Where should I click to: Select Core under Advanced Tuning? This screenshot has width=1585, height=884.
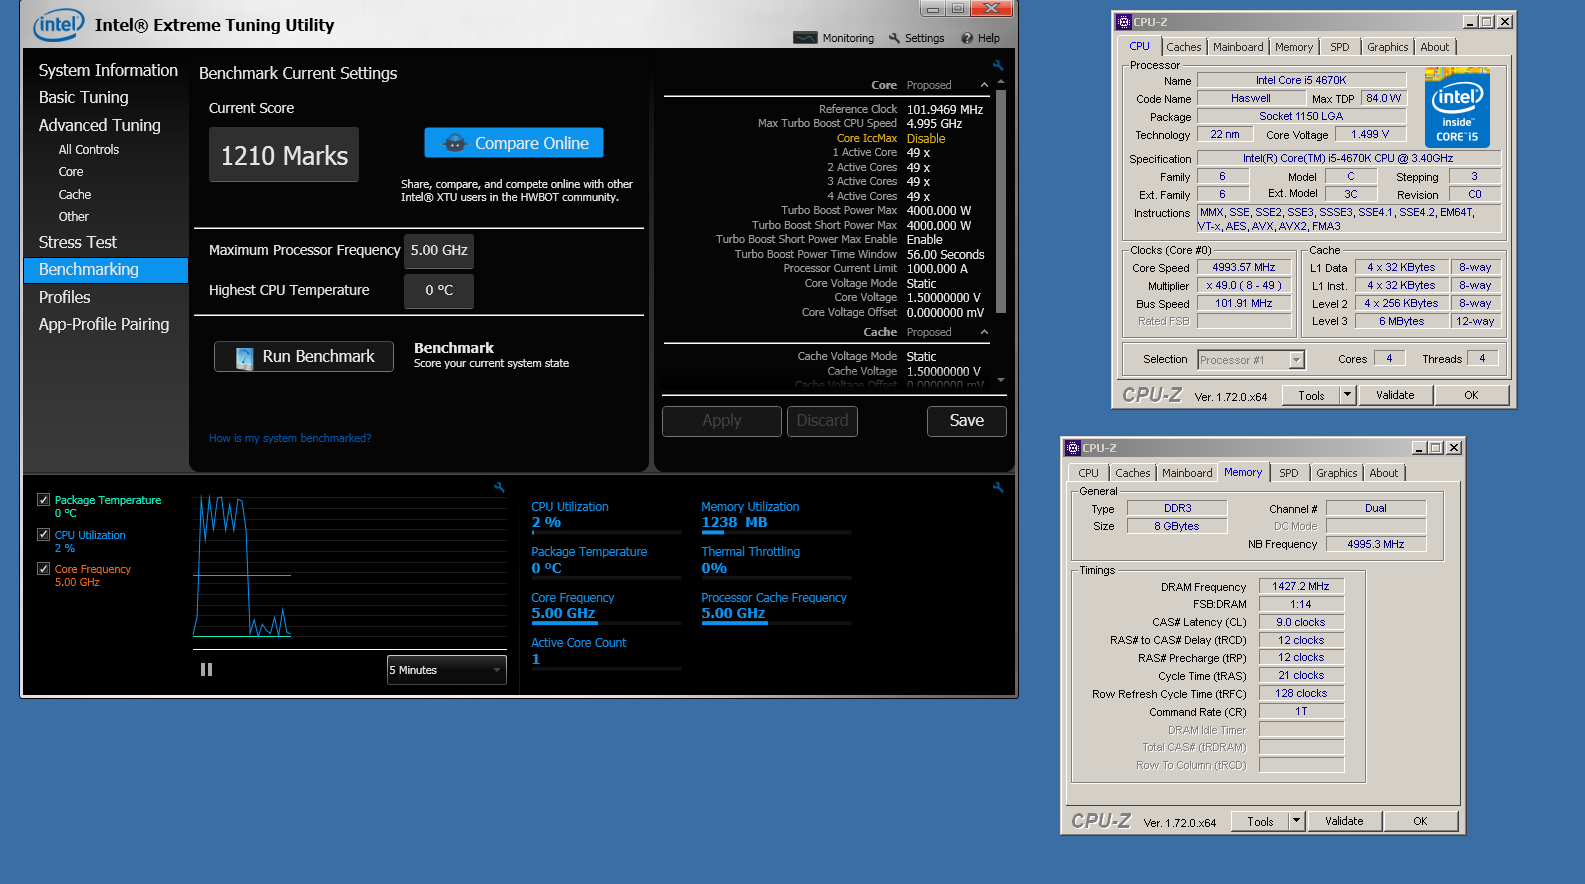tap(71, 172)
